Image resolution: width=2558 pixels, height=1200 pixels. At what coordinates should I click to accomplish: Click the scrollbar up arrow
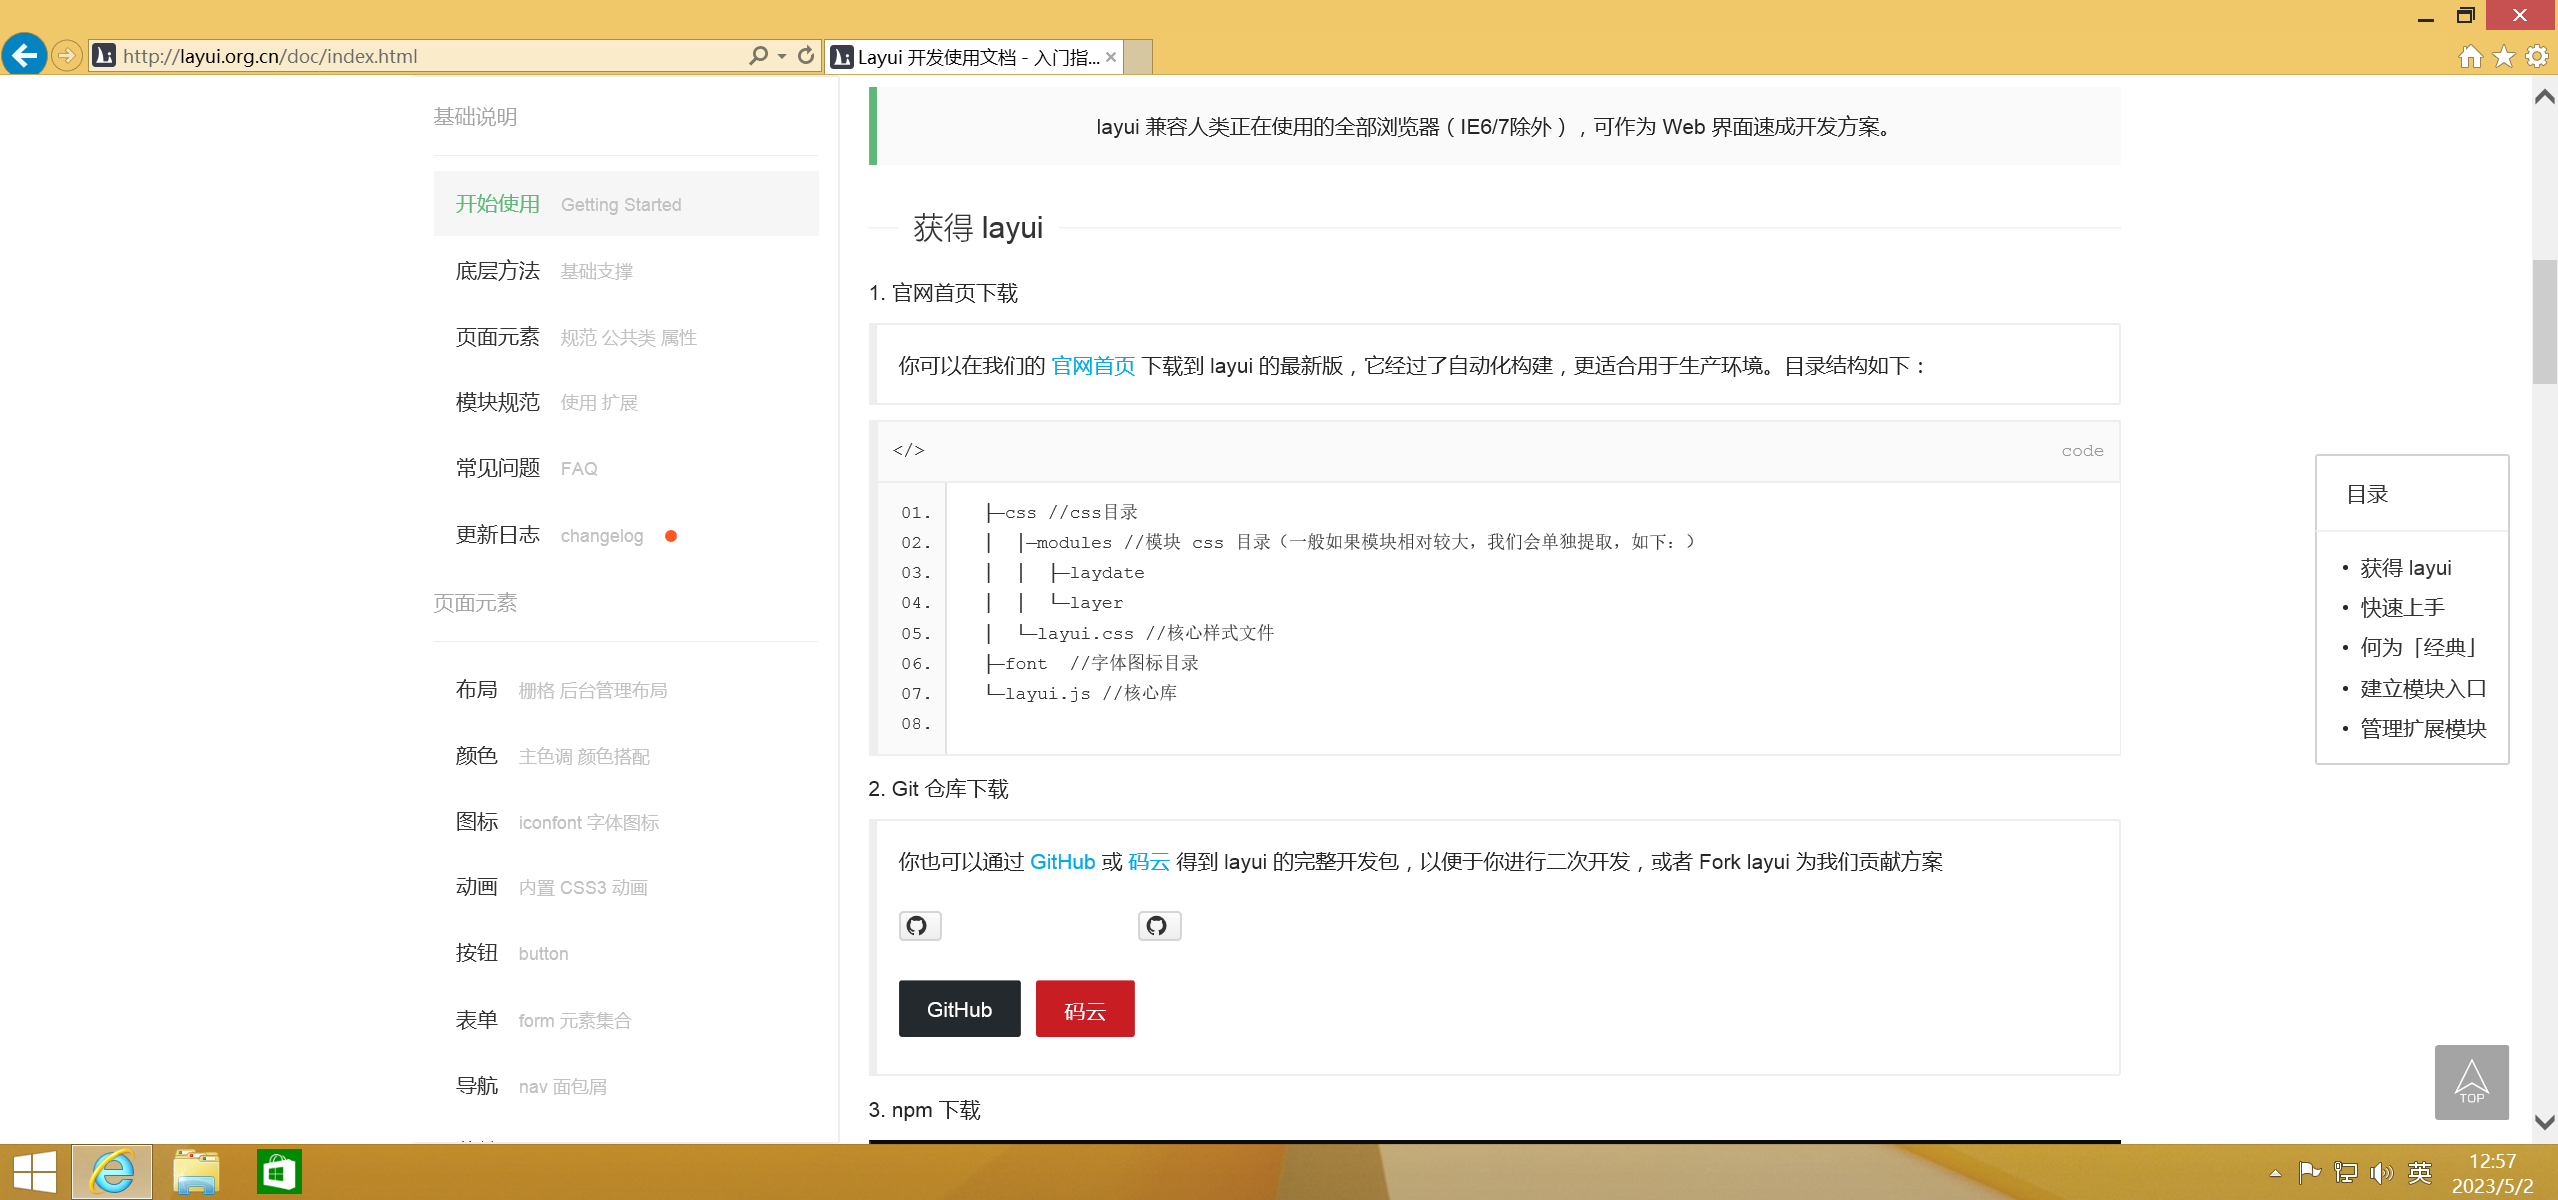[x=2545, y=97]
